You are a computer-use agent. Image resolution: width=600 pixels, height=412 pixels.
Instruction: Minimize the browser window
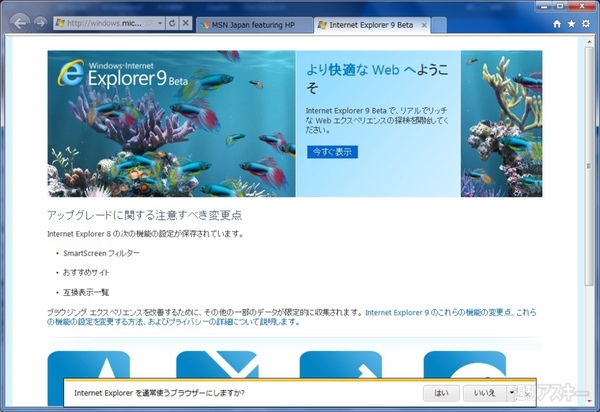pos(543,5)
